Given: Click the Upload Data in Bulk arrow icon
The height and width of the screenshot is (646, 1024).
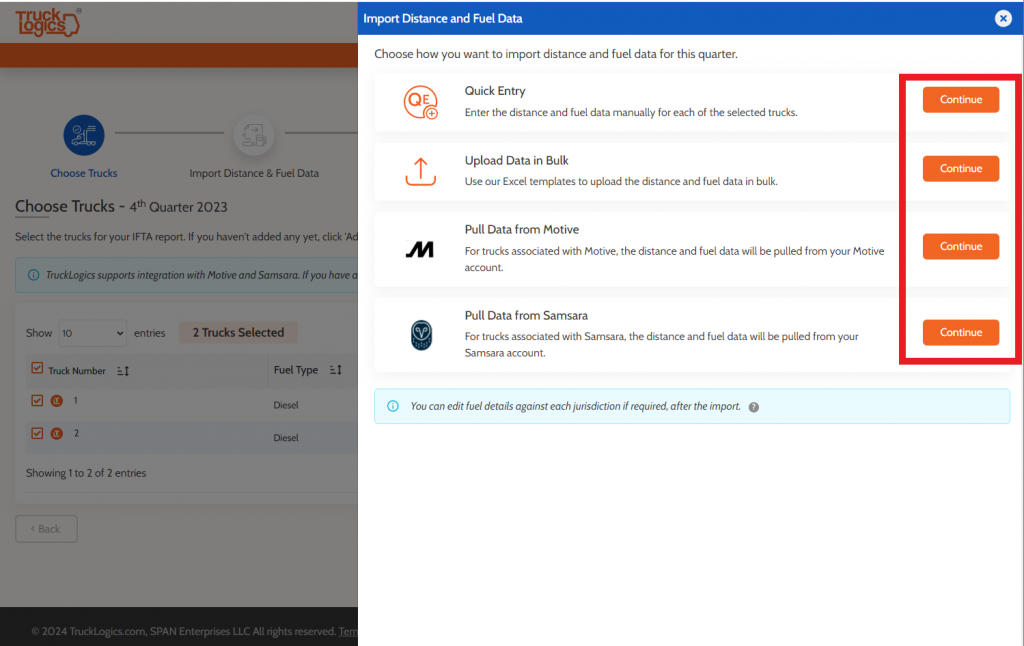Looking at the screenshot, I should click(421, 172).
